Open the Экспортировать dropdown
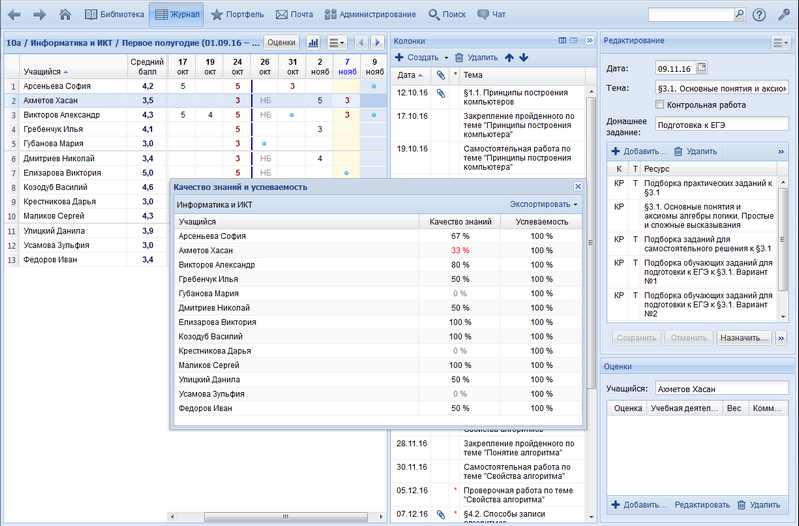This screenshot has width=799, height=526. click(543, 205)
